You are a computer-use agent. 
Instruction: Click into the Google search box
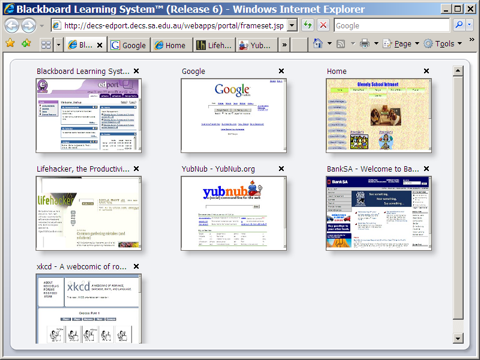(x=392, y=26)
